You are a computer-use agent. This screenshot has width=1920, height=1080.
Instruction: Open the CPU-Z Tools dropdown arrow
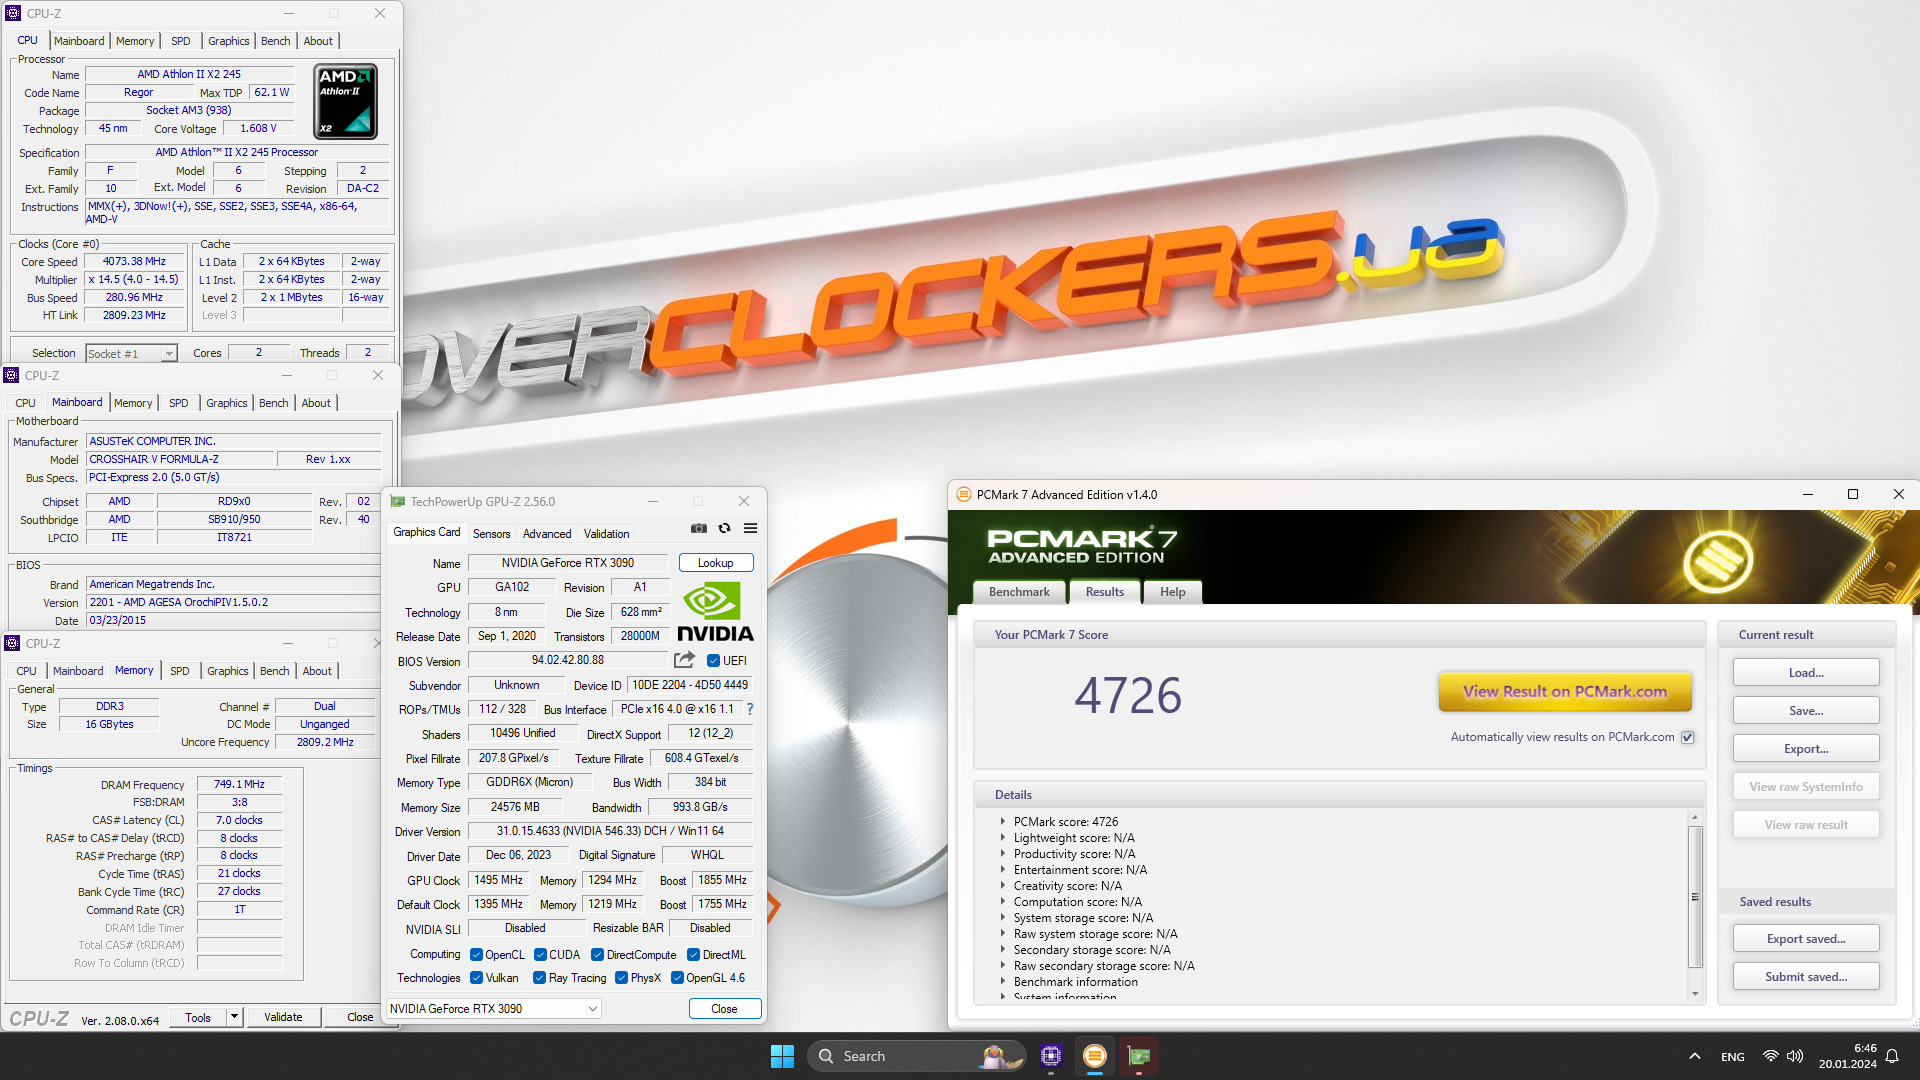(234, 1017)
